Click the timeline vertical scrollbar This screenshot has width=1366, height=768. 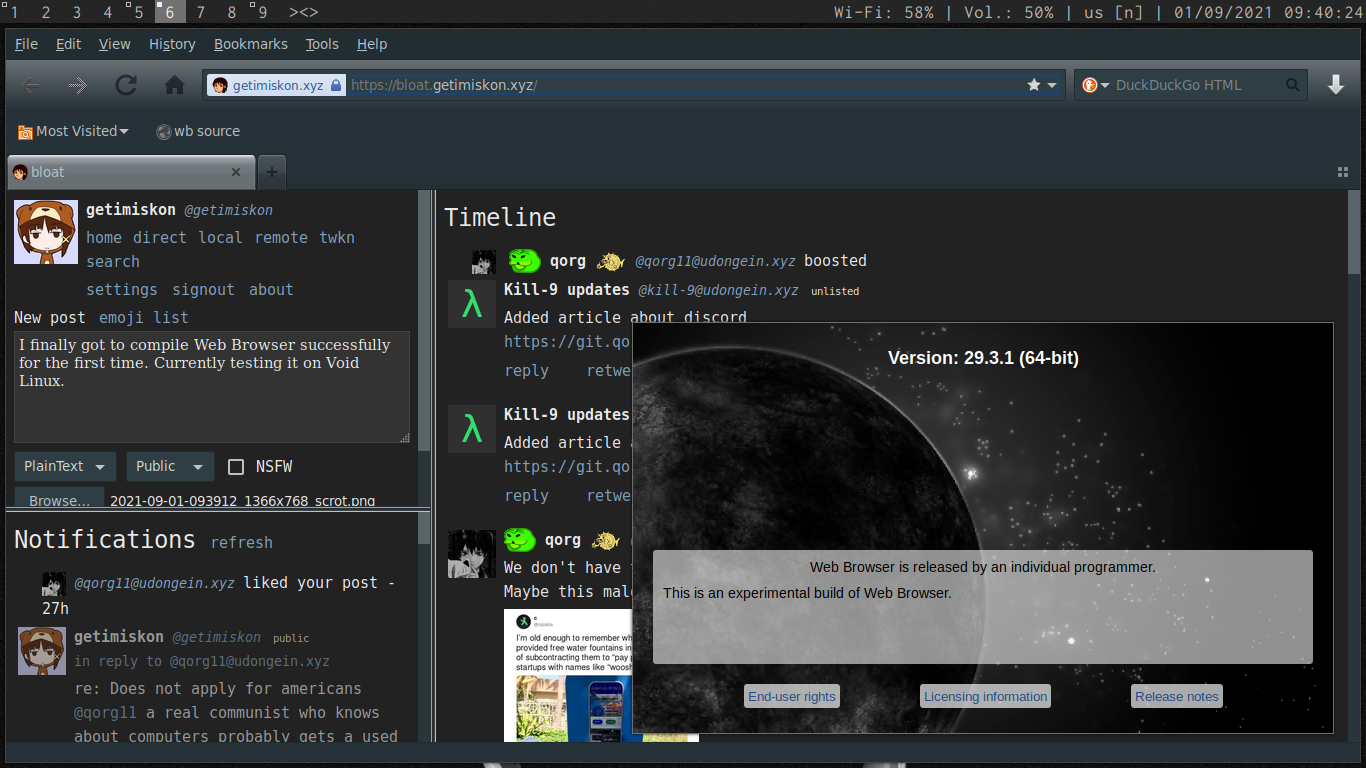pos(1354,232)
